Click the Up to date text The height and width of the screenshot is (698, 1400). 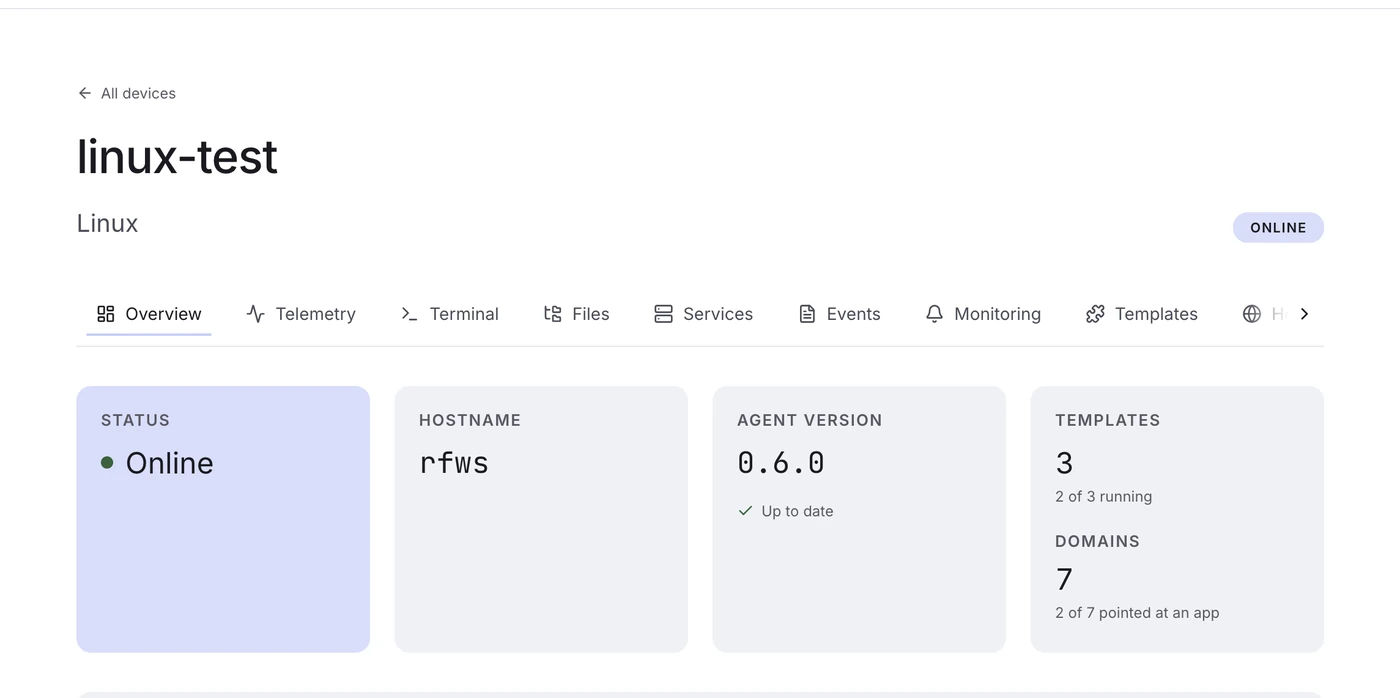(797, 511)
